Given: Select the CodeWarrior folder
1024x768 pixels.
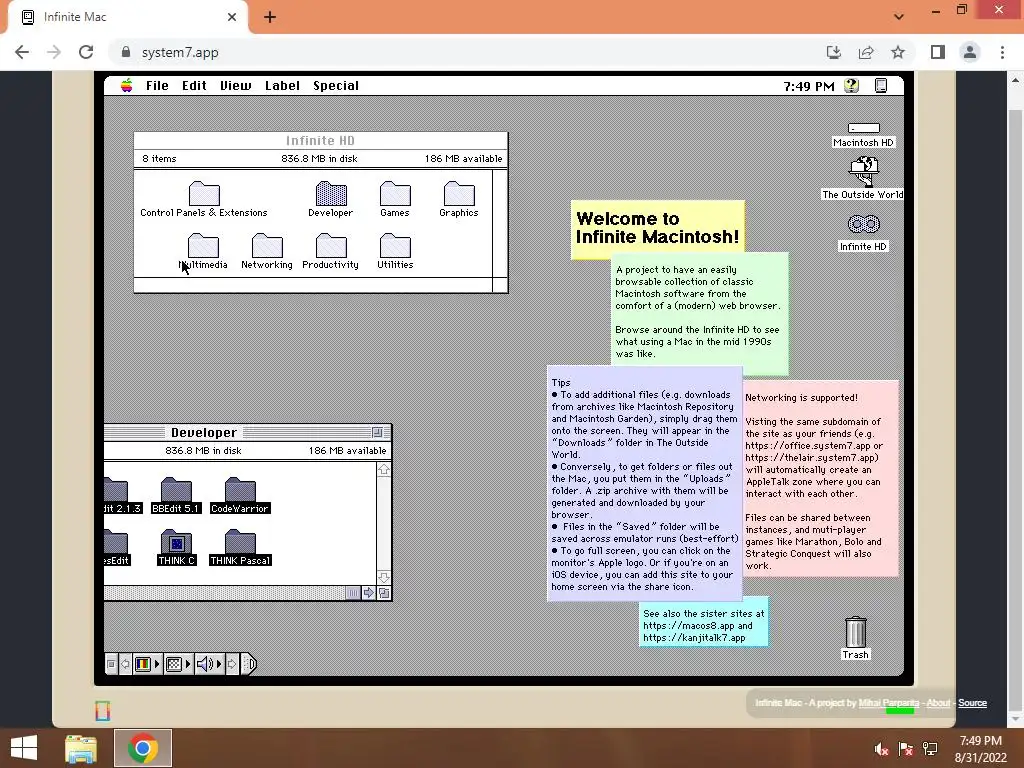Looking at the screenshot, I should 240,490.
